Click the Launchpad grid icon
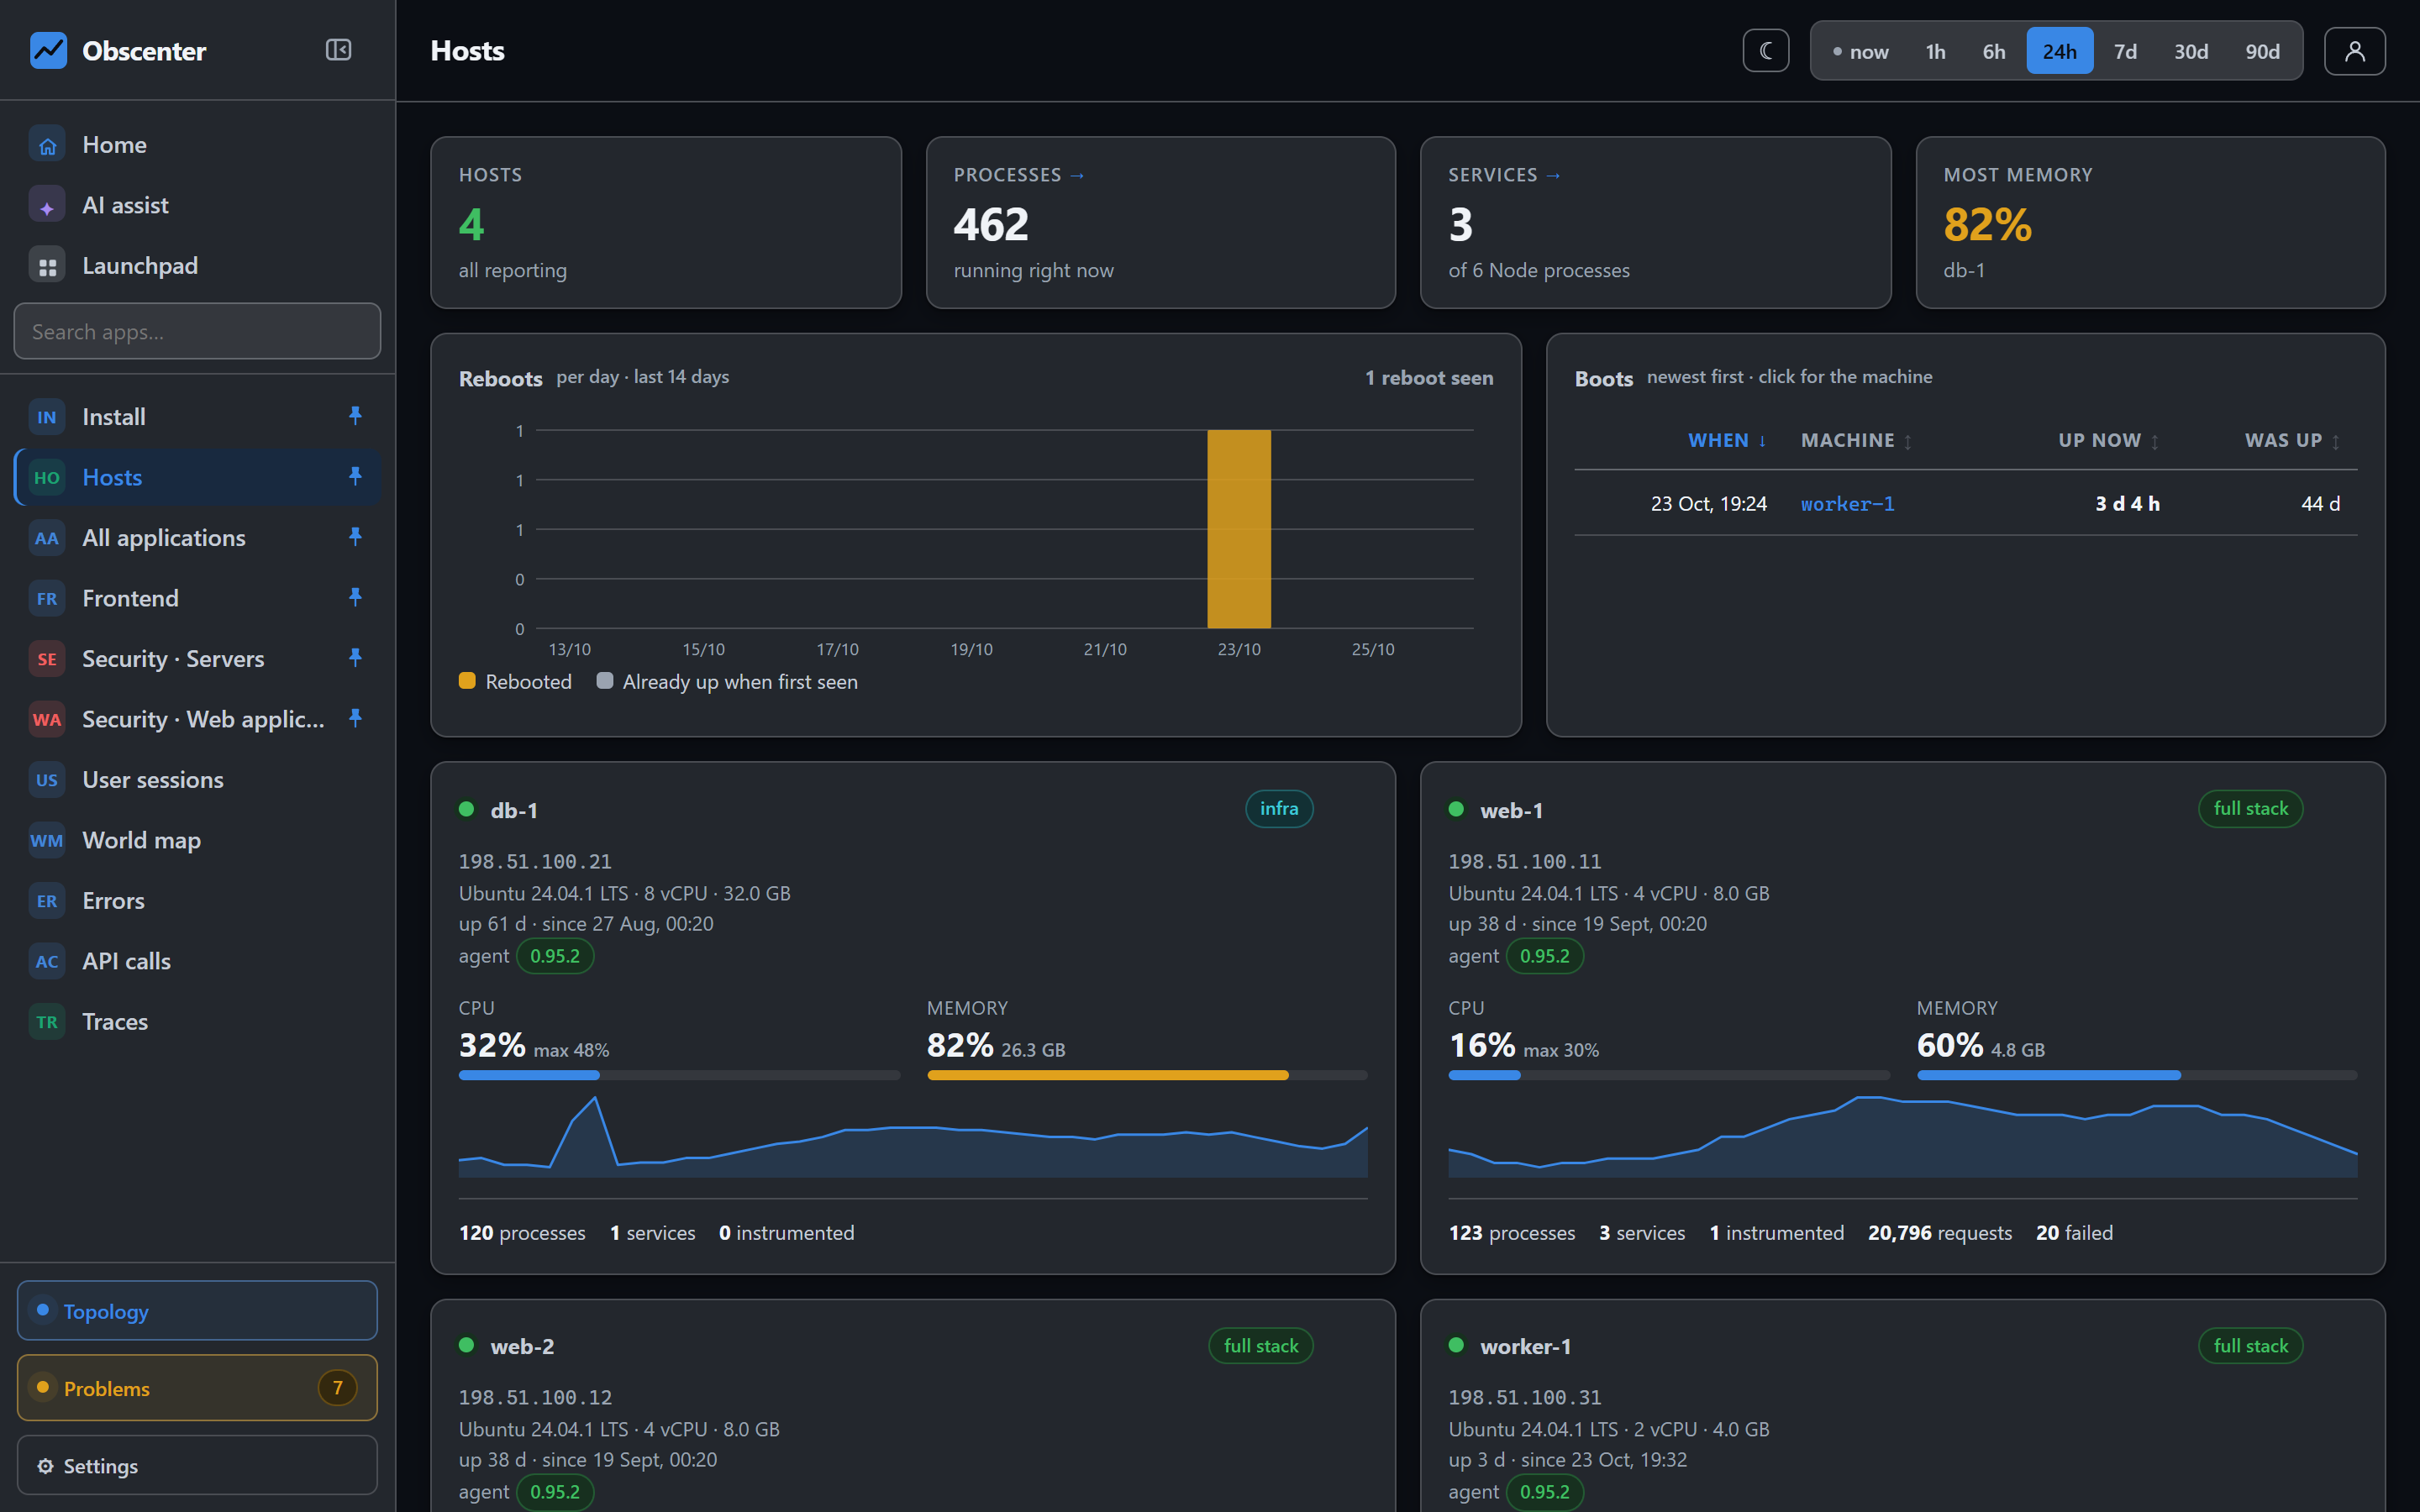2420x1512 pixels. [x=47, y=266]
